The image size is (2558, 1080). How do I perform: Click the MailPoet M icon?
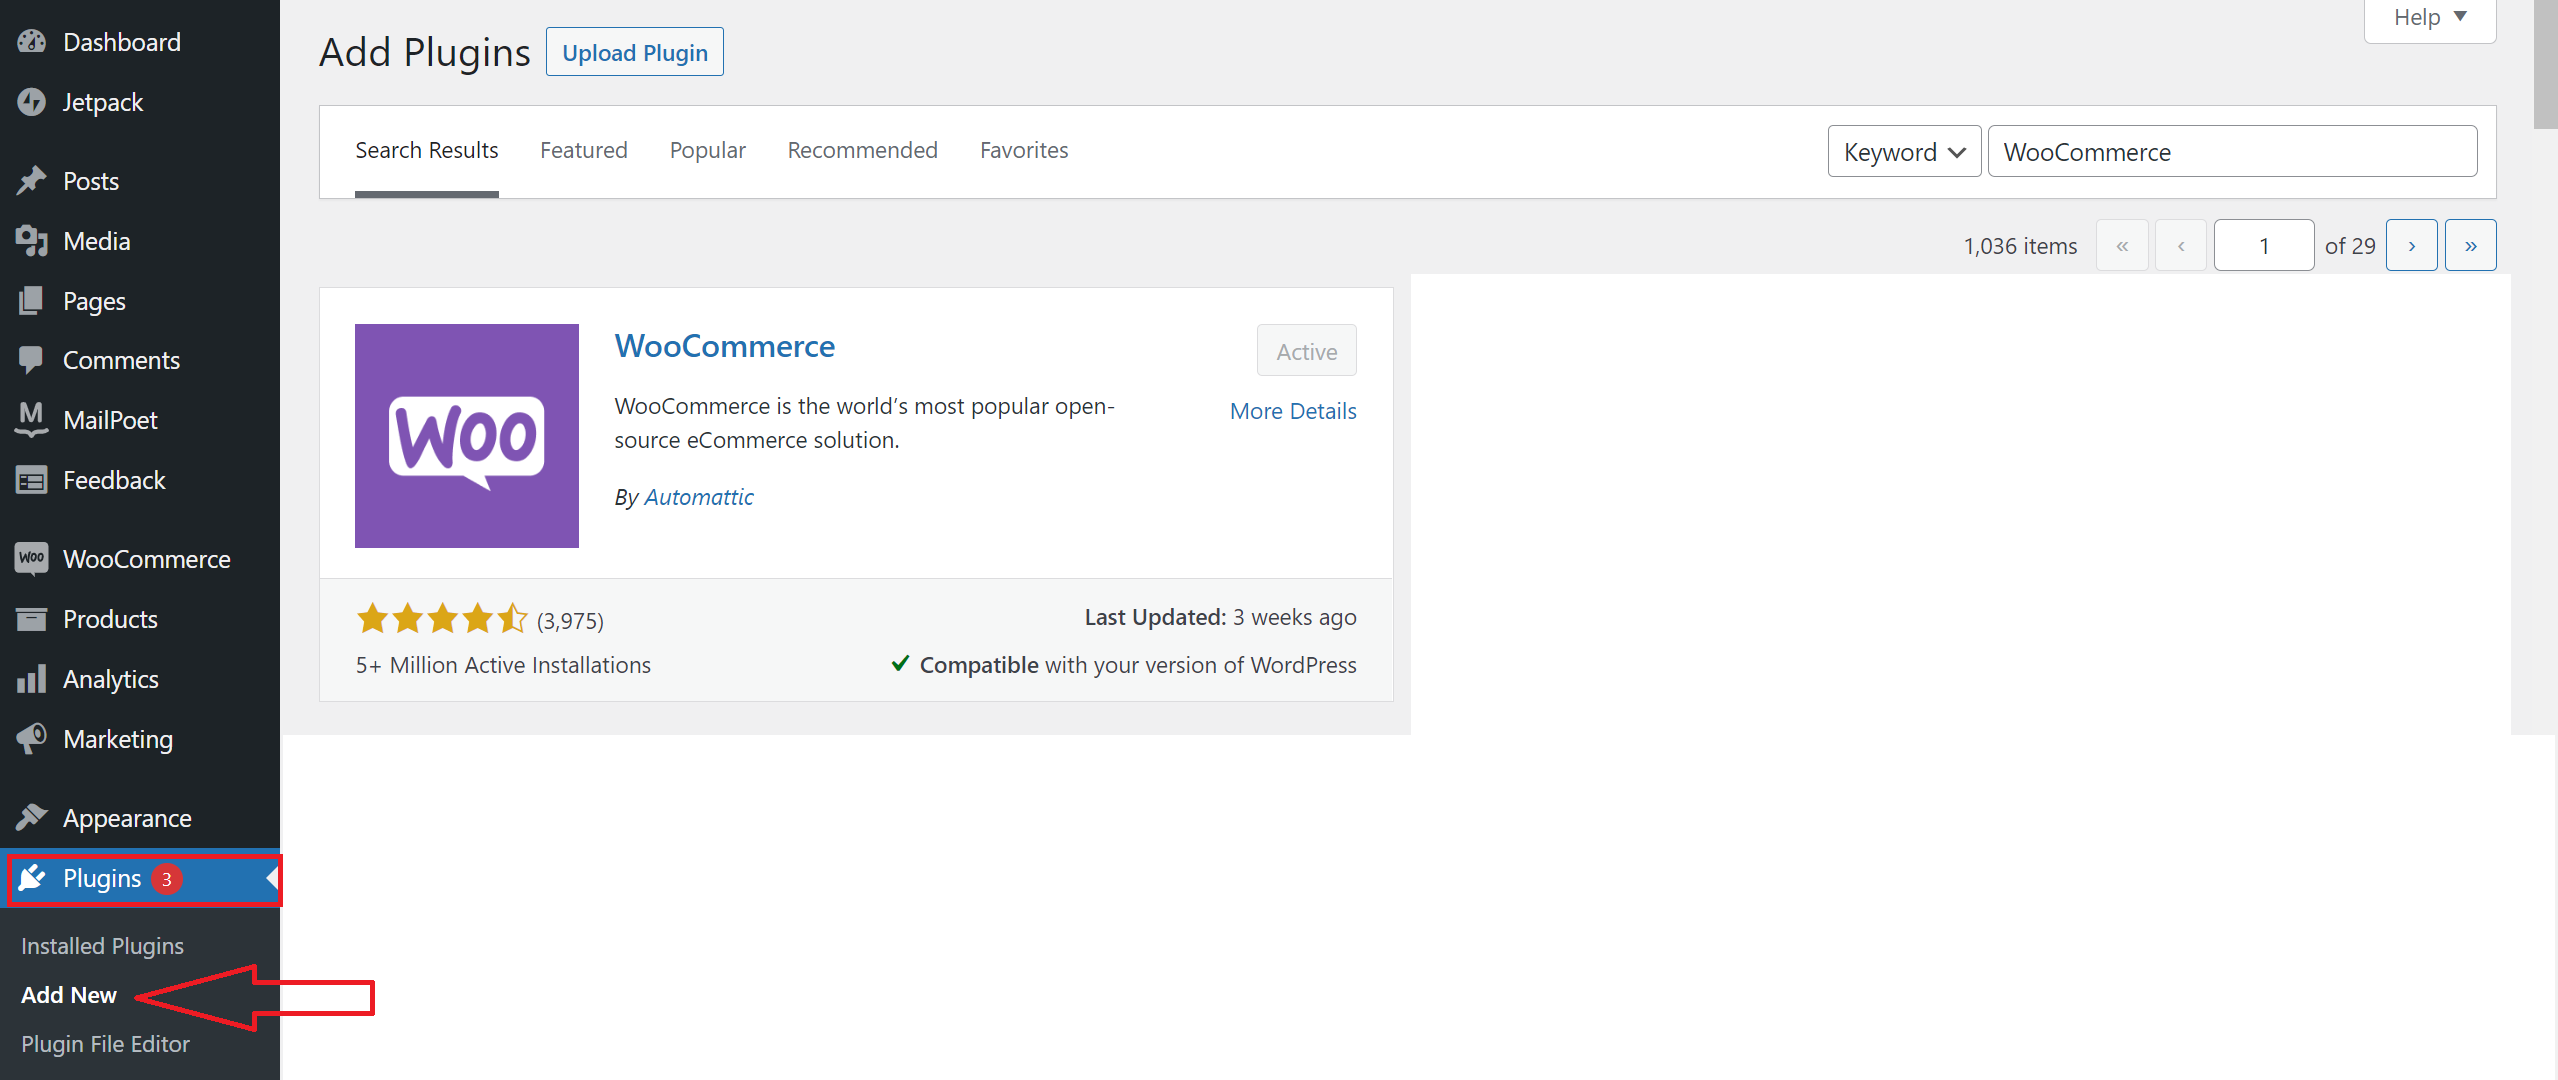tap(31, 420)
